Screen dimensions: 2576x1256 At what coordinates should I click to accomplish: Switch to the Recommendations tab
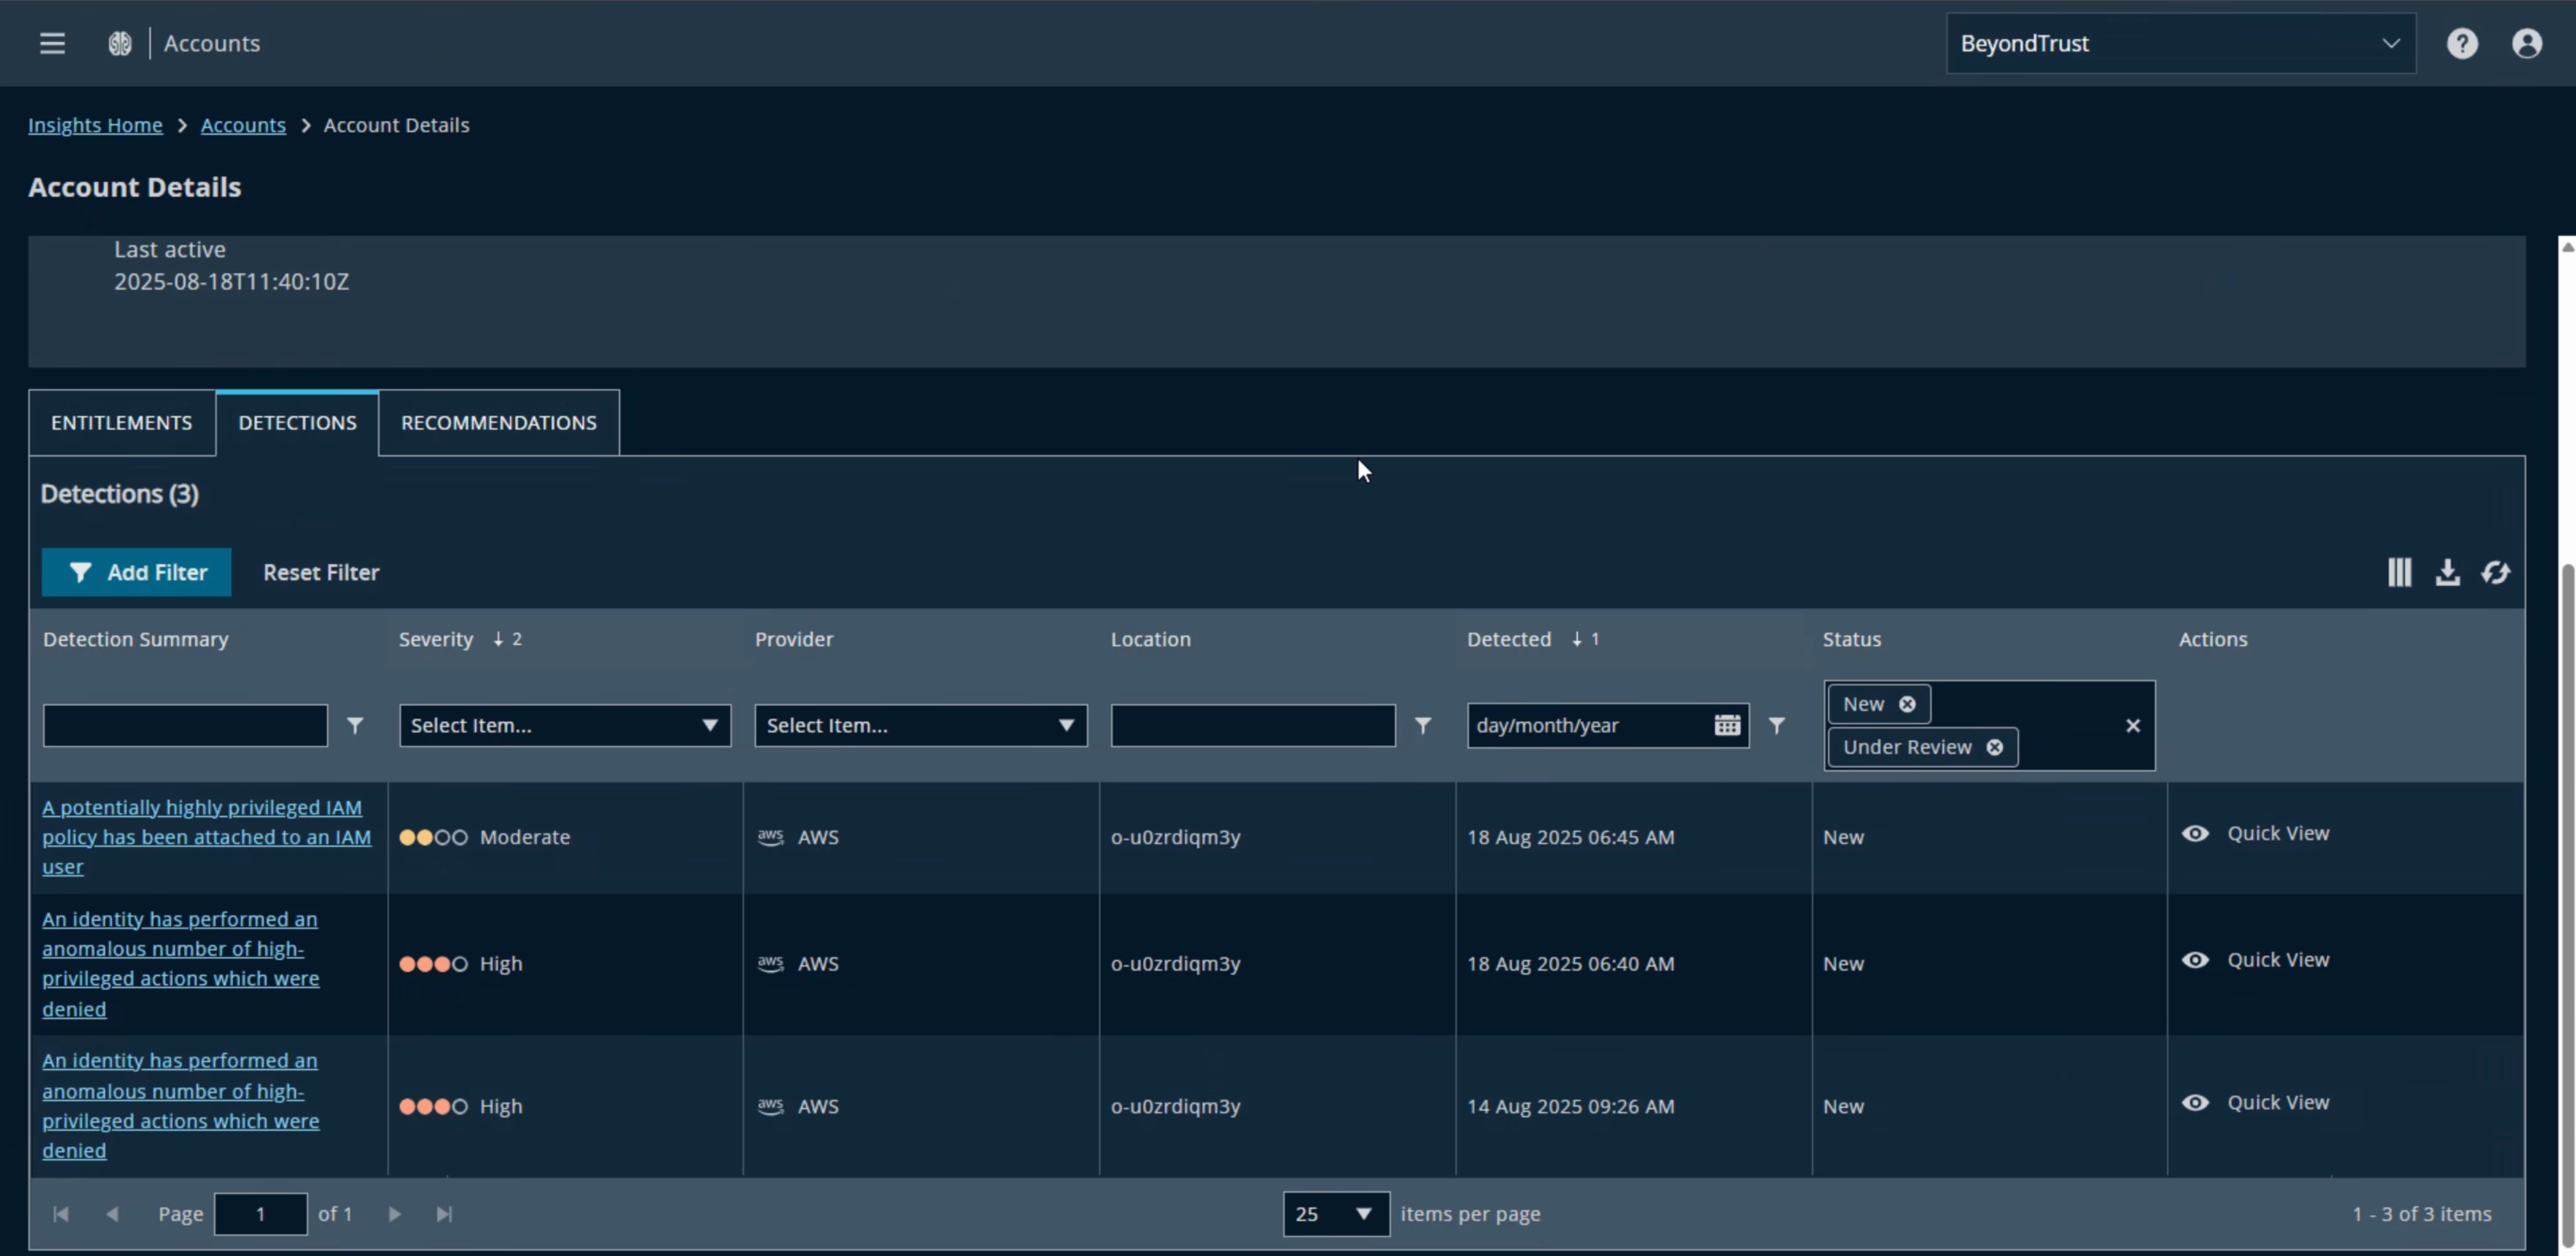point(498,422)
